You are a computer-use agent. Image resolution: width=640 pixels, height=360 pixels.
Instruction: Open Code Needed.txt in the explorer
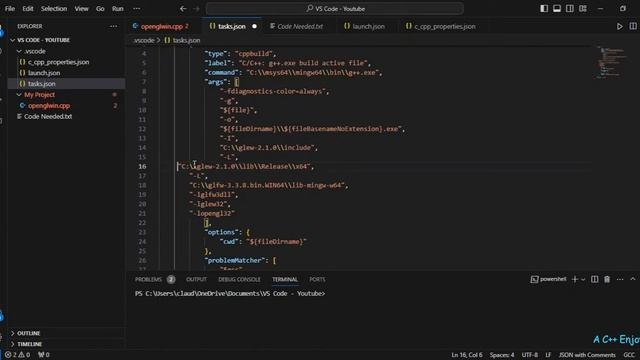(48, 116)
